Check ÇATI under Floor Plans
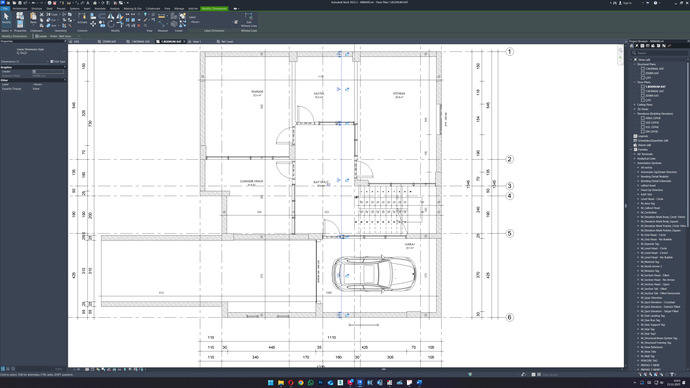This screenshot has width=690, height=388. click(x=643, y=100)
